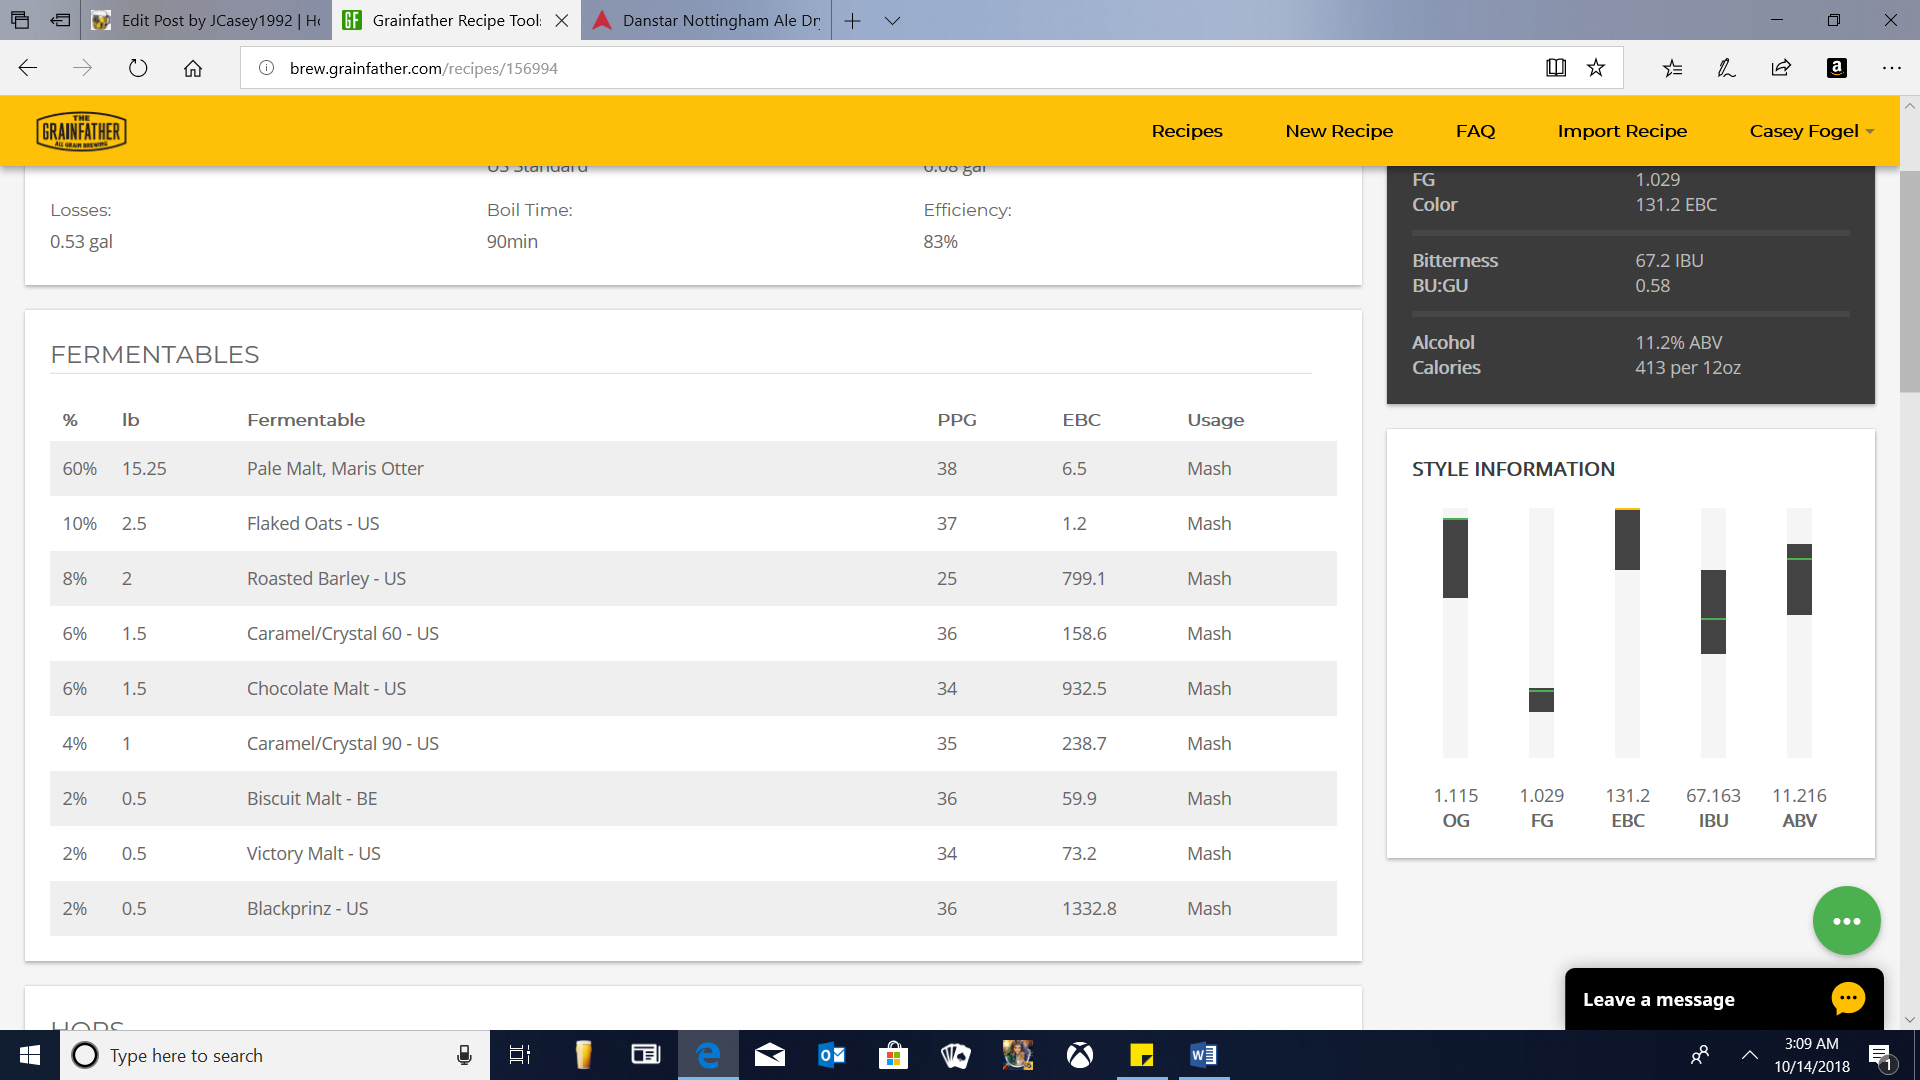Screen dimensions: 1920x1080
Task: Click the Blackprinz - US entry
Action: [x=307, y=908]
